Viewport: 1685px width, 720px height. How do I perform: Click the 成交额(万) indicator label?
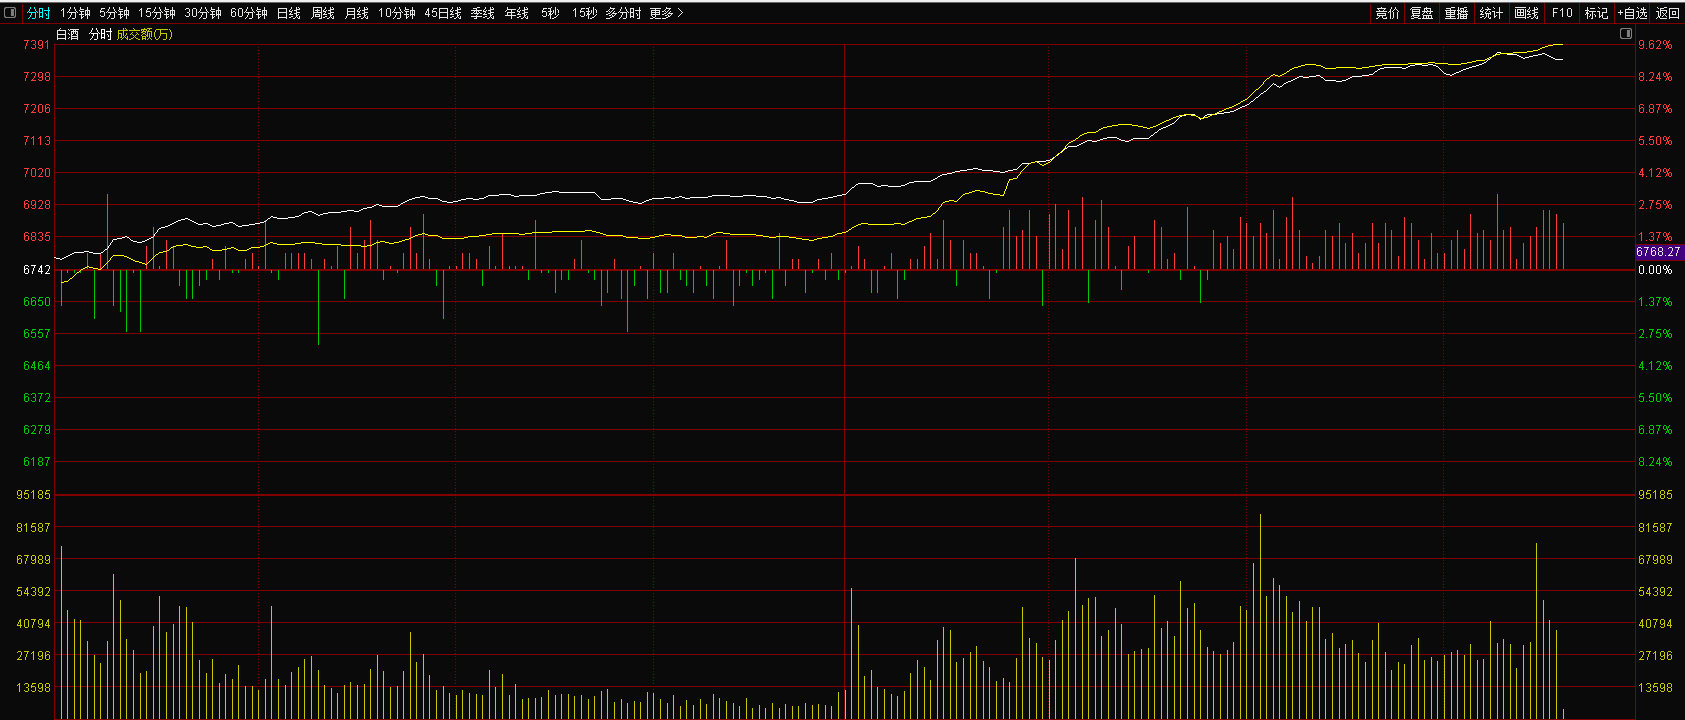coord(144,34)
